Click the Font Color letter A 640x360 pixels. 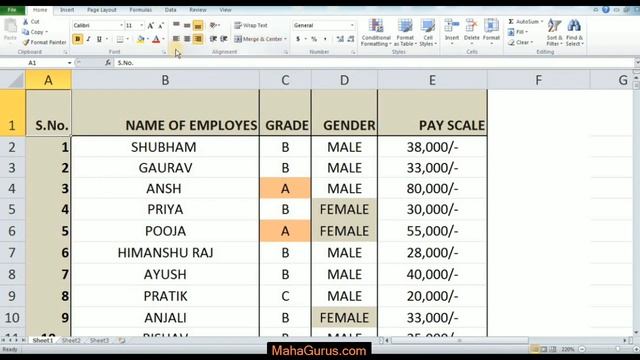pos(156,39)
